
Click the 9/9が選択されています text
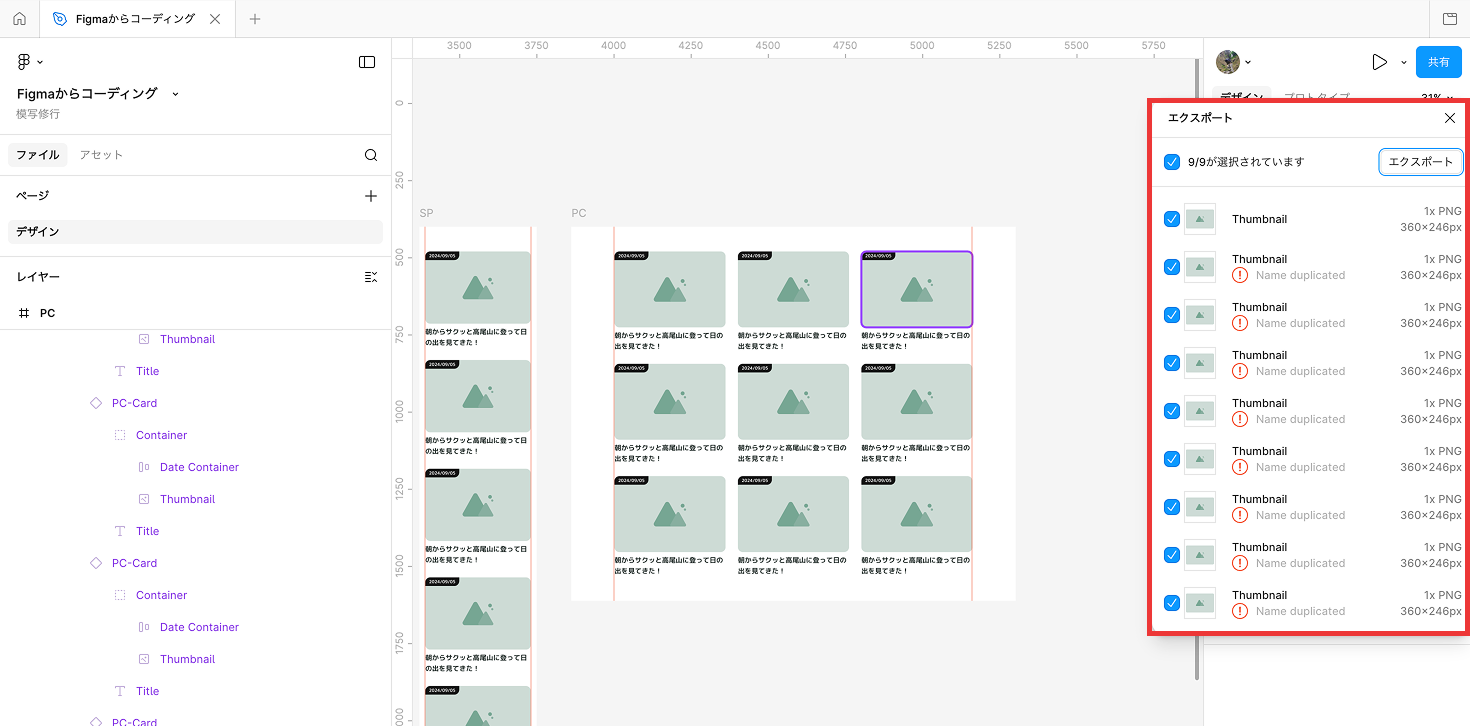pos(1246,162)
